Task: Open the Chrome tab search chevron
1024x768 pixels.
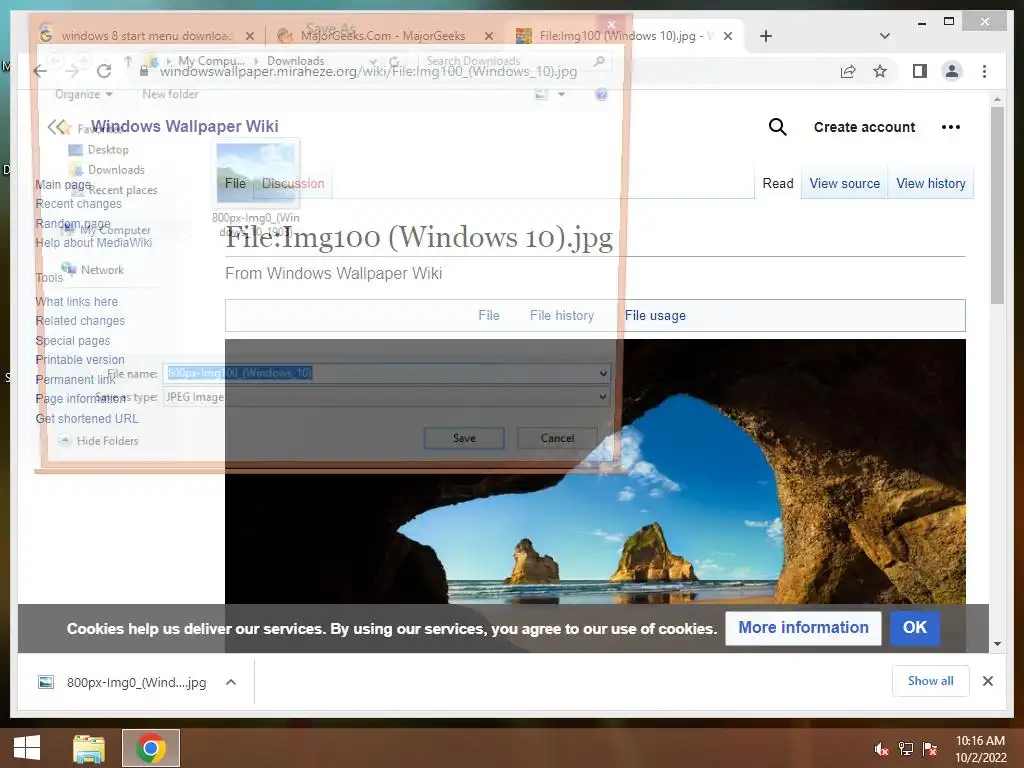Action: click(x=884, y=36)
